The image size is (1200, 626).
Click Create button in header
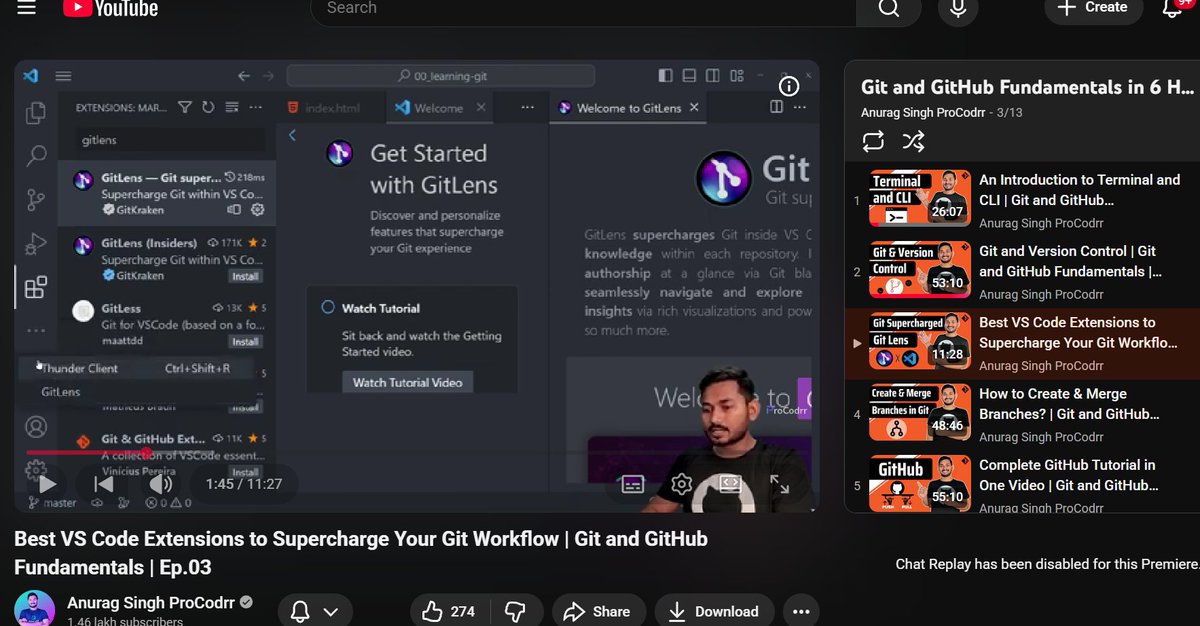(x=1093, y=8)
